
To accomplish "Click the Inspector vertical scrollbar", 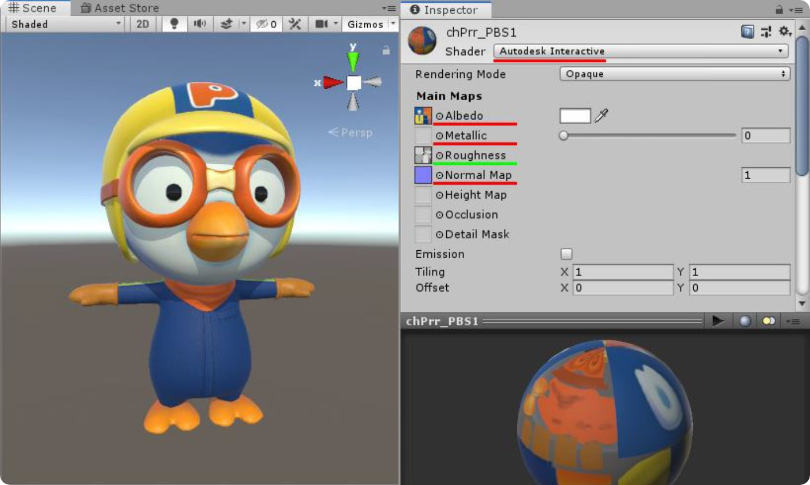I will coord(802,106).
